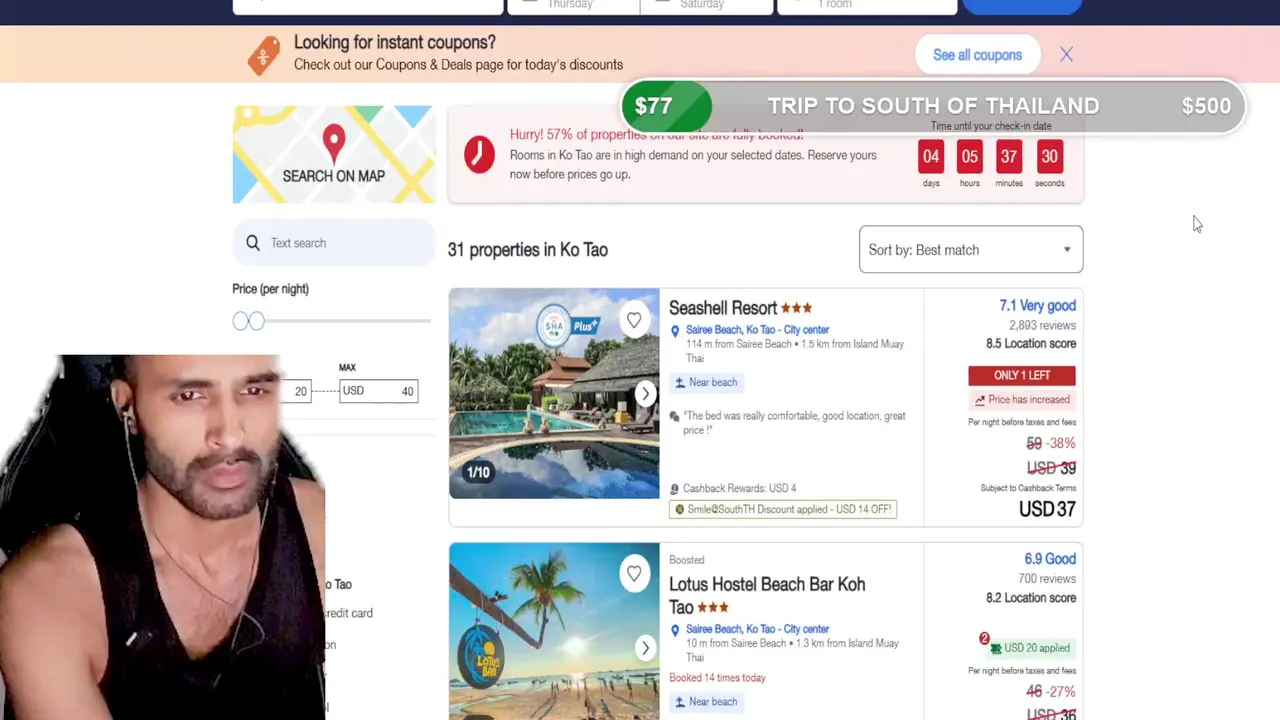Open the Sort by: Best match dropdown
Screen dimensions: 1280x720
(x=971, y=249)
